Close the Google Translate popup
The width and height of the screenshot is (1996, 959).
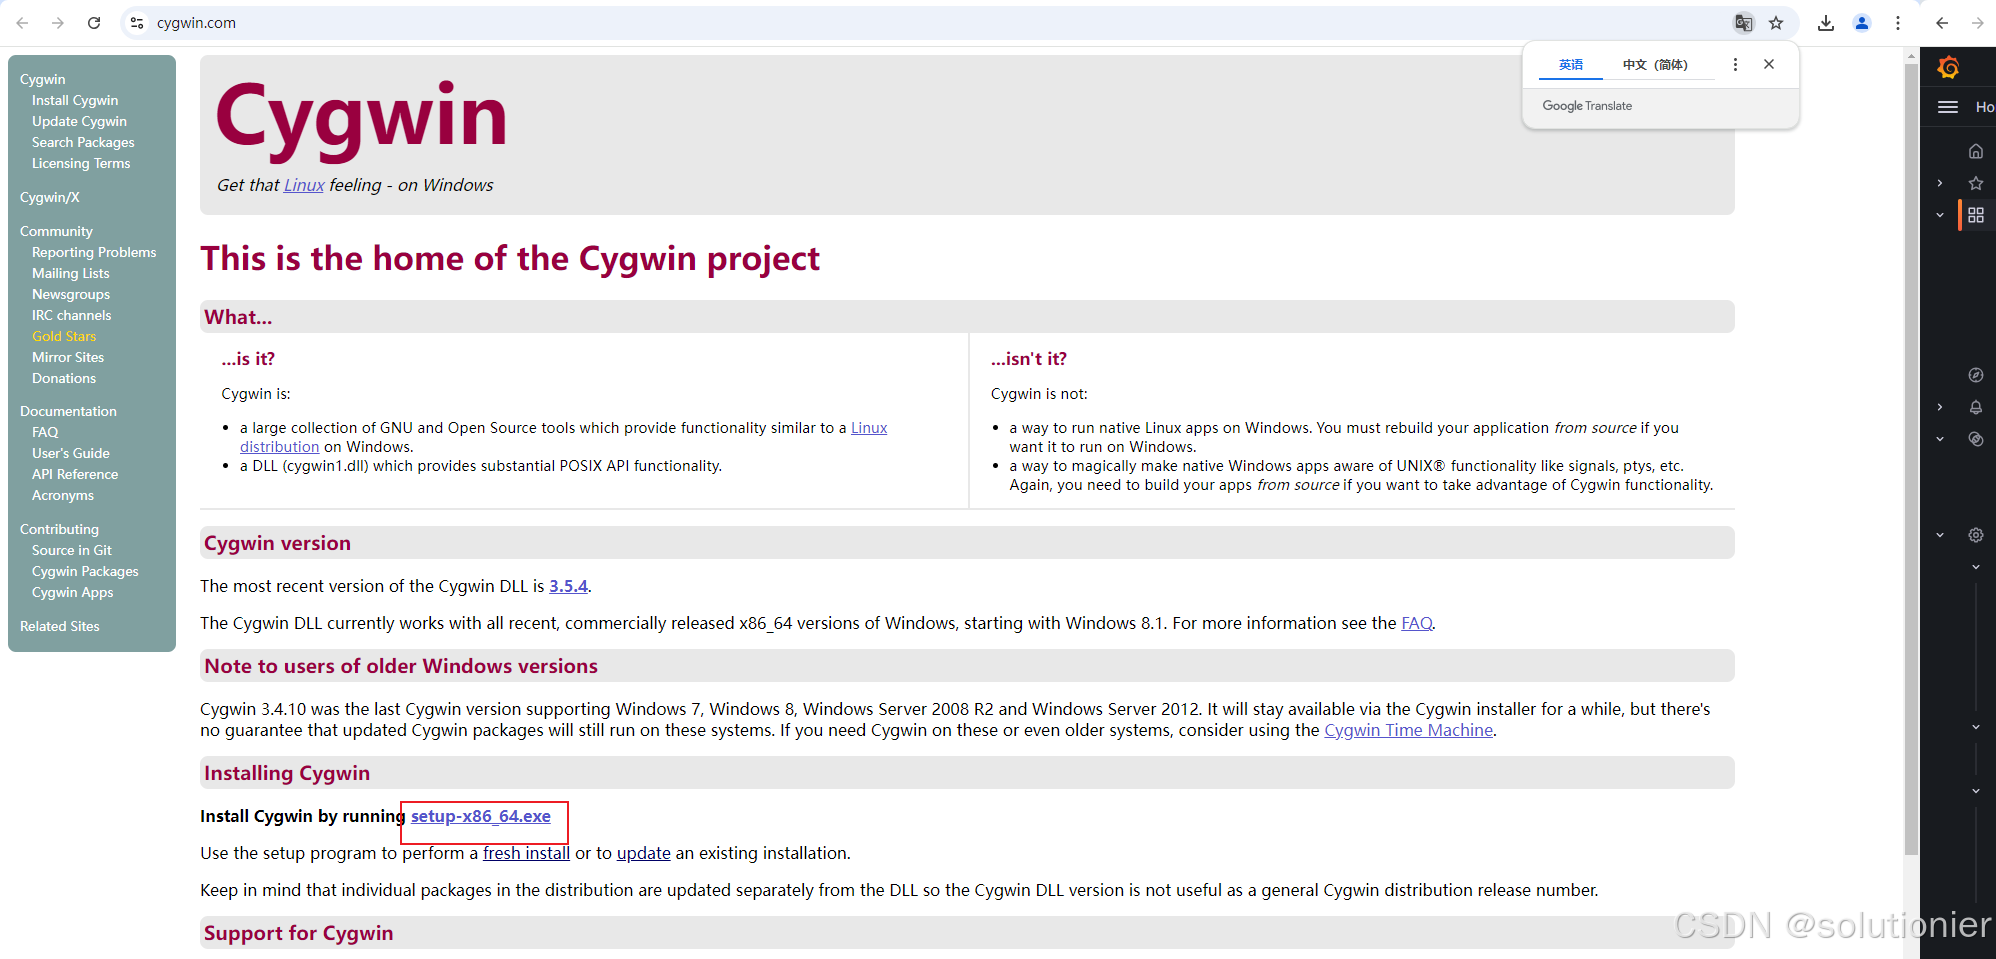click(x=1769, y=64)
